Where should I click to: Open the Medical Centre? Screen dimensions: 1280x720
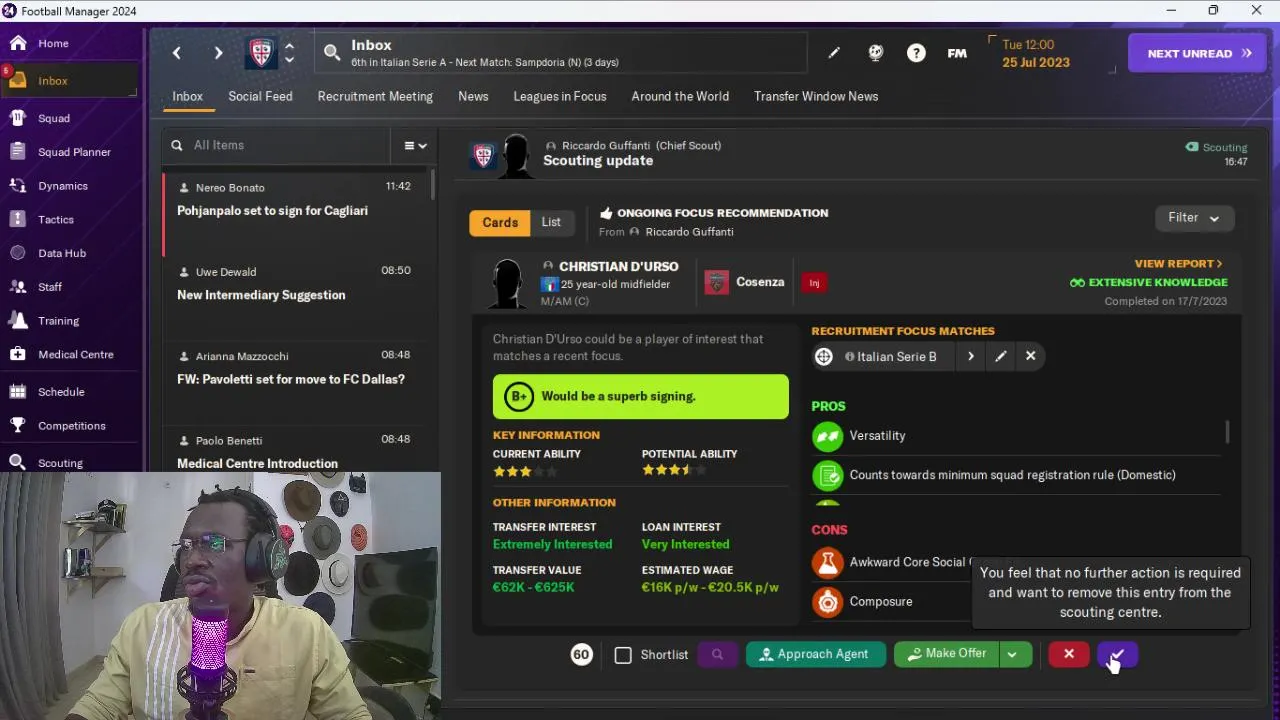click(76, 355)
